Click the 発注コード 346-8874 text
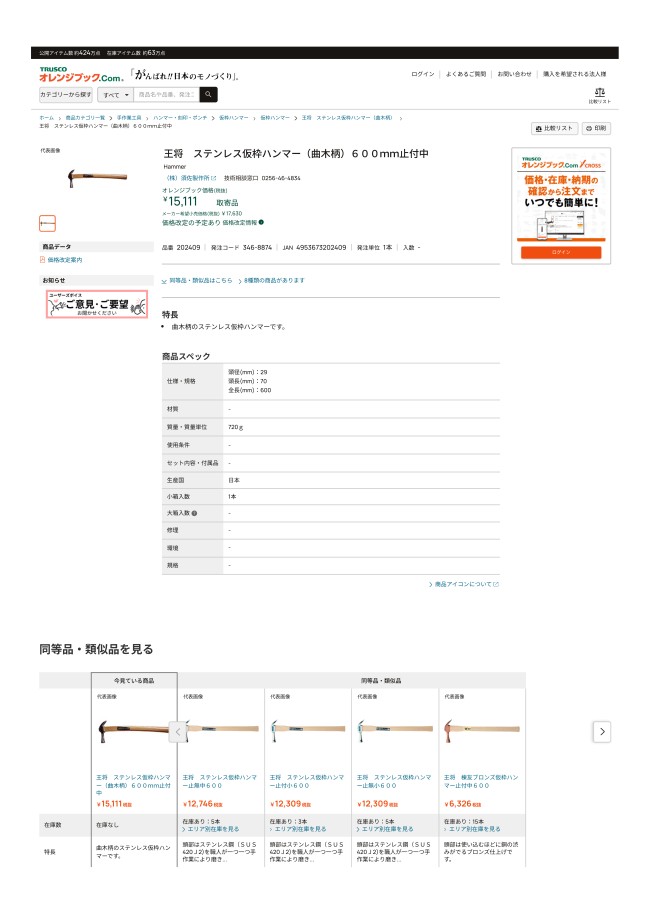Image resolution: width=650 pixels, height=919 pixels. click(241, 248)
